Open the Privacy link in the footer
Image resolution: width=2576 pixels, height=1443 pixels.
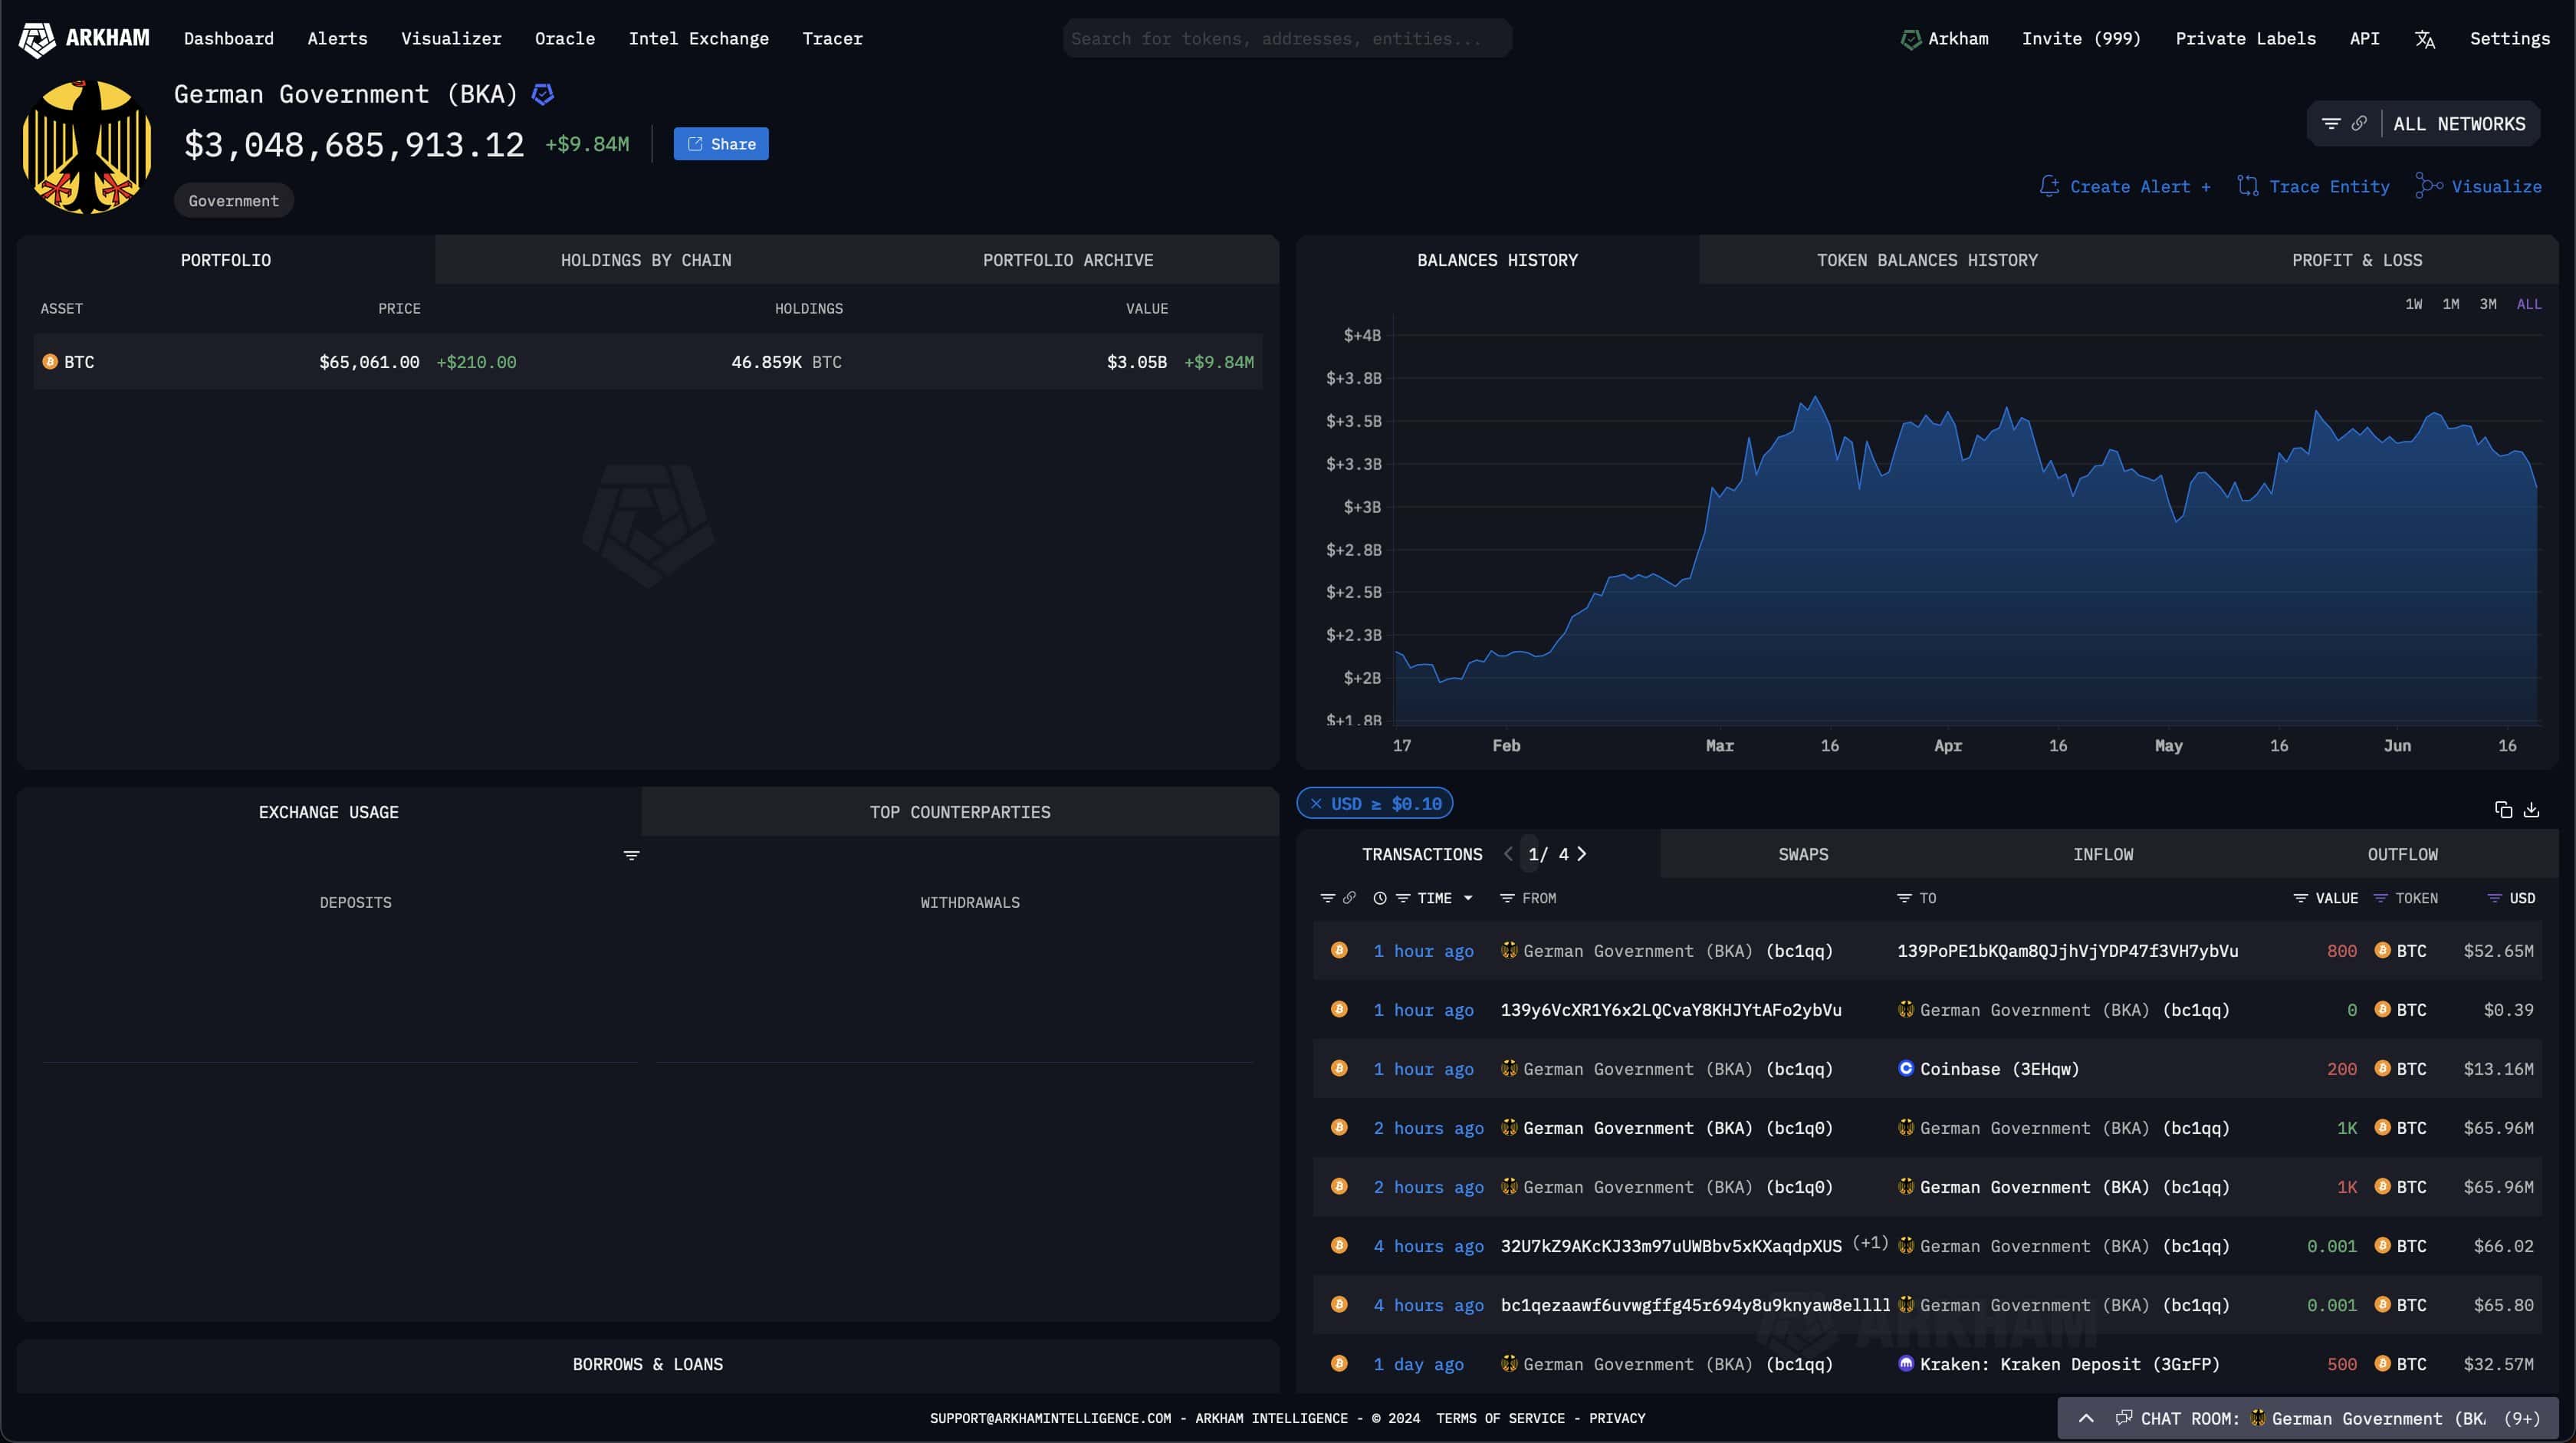pyautogui.click(x=1617, y=1418)
